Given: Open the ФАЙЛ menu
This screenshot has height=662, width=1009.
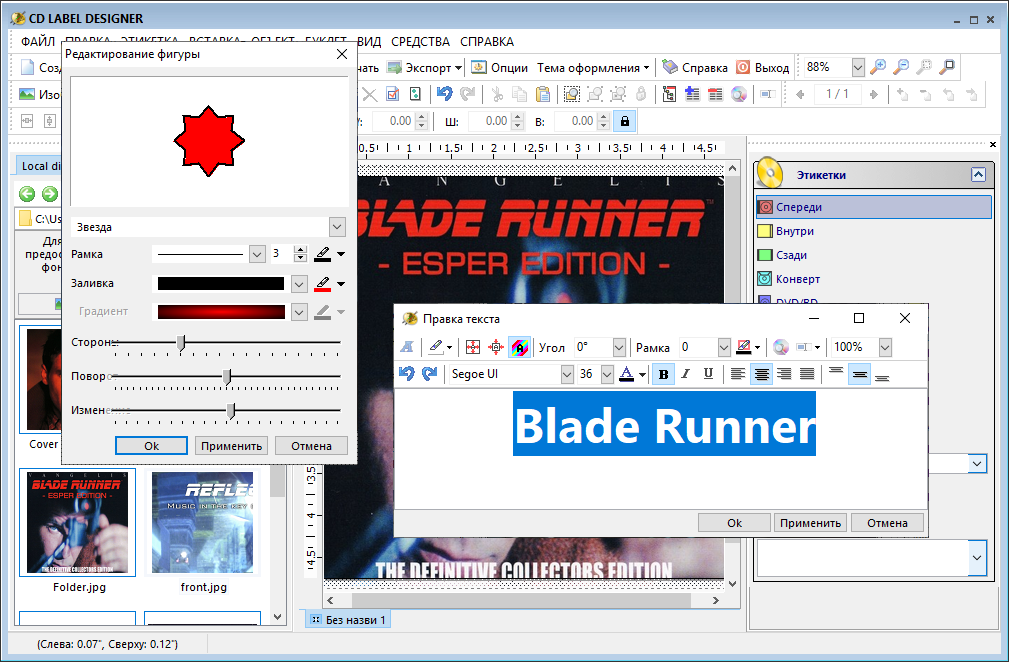Looking at the screenshot, I should point(38,42).
